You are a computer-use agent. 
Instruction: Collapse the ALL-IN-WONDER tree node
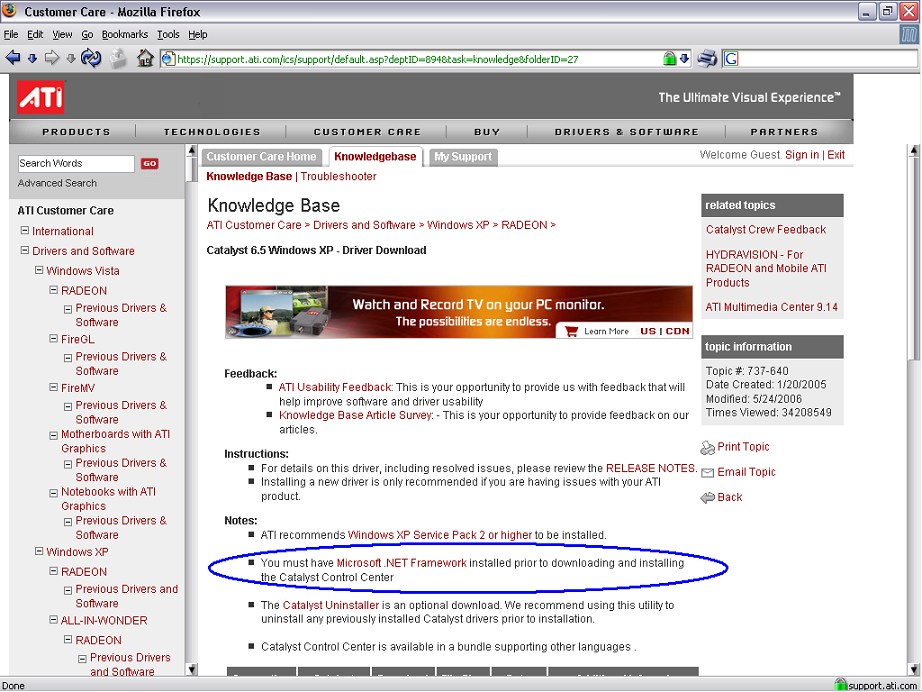click(x=54, y=620)
